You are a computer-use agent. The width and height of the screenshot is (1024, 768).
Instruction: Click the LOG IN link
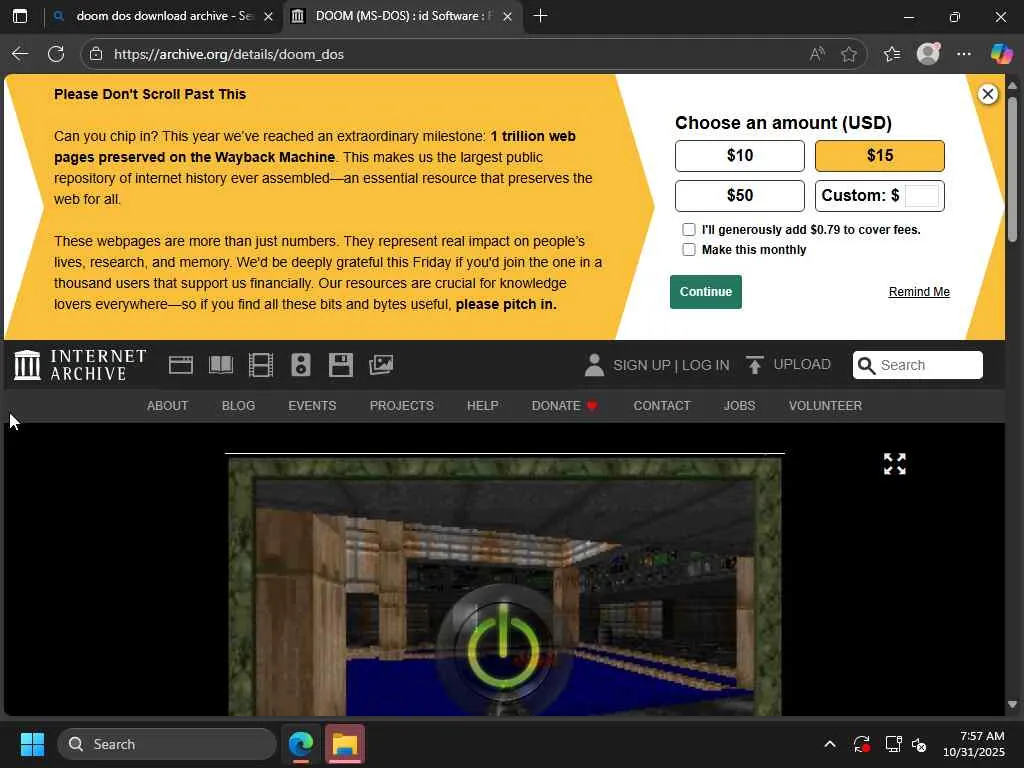705,365
